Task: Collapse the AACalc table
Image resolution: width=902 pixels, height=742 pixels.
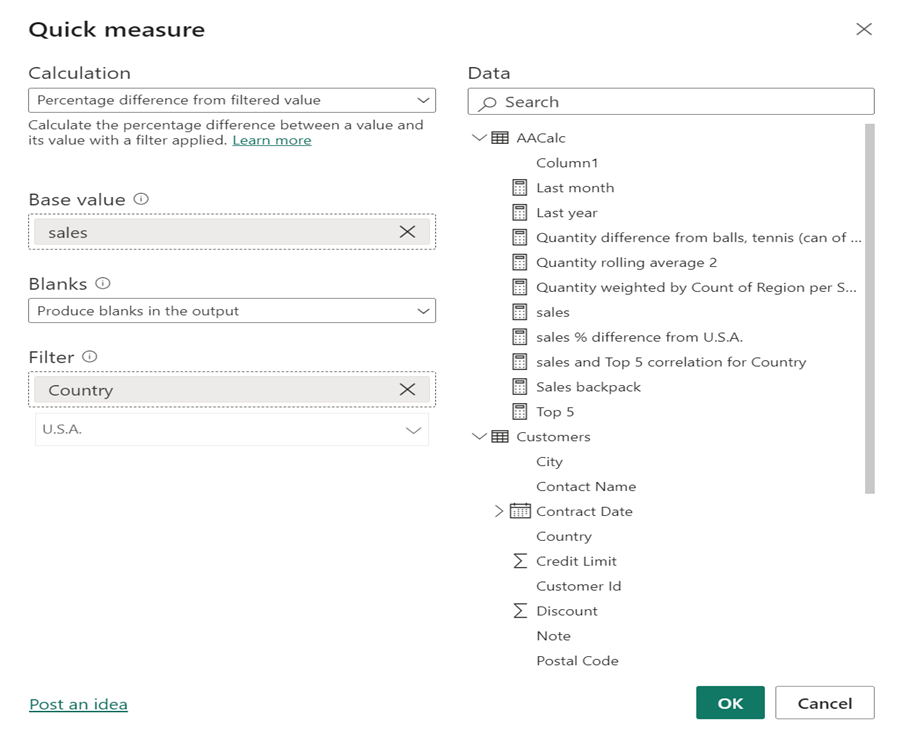Action: [479, 138]
